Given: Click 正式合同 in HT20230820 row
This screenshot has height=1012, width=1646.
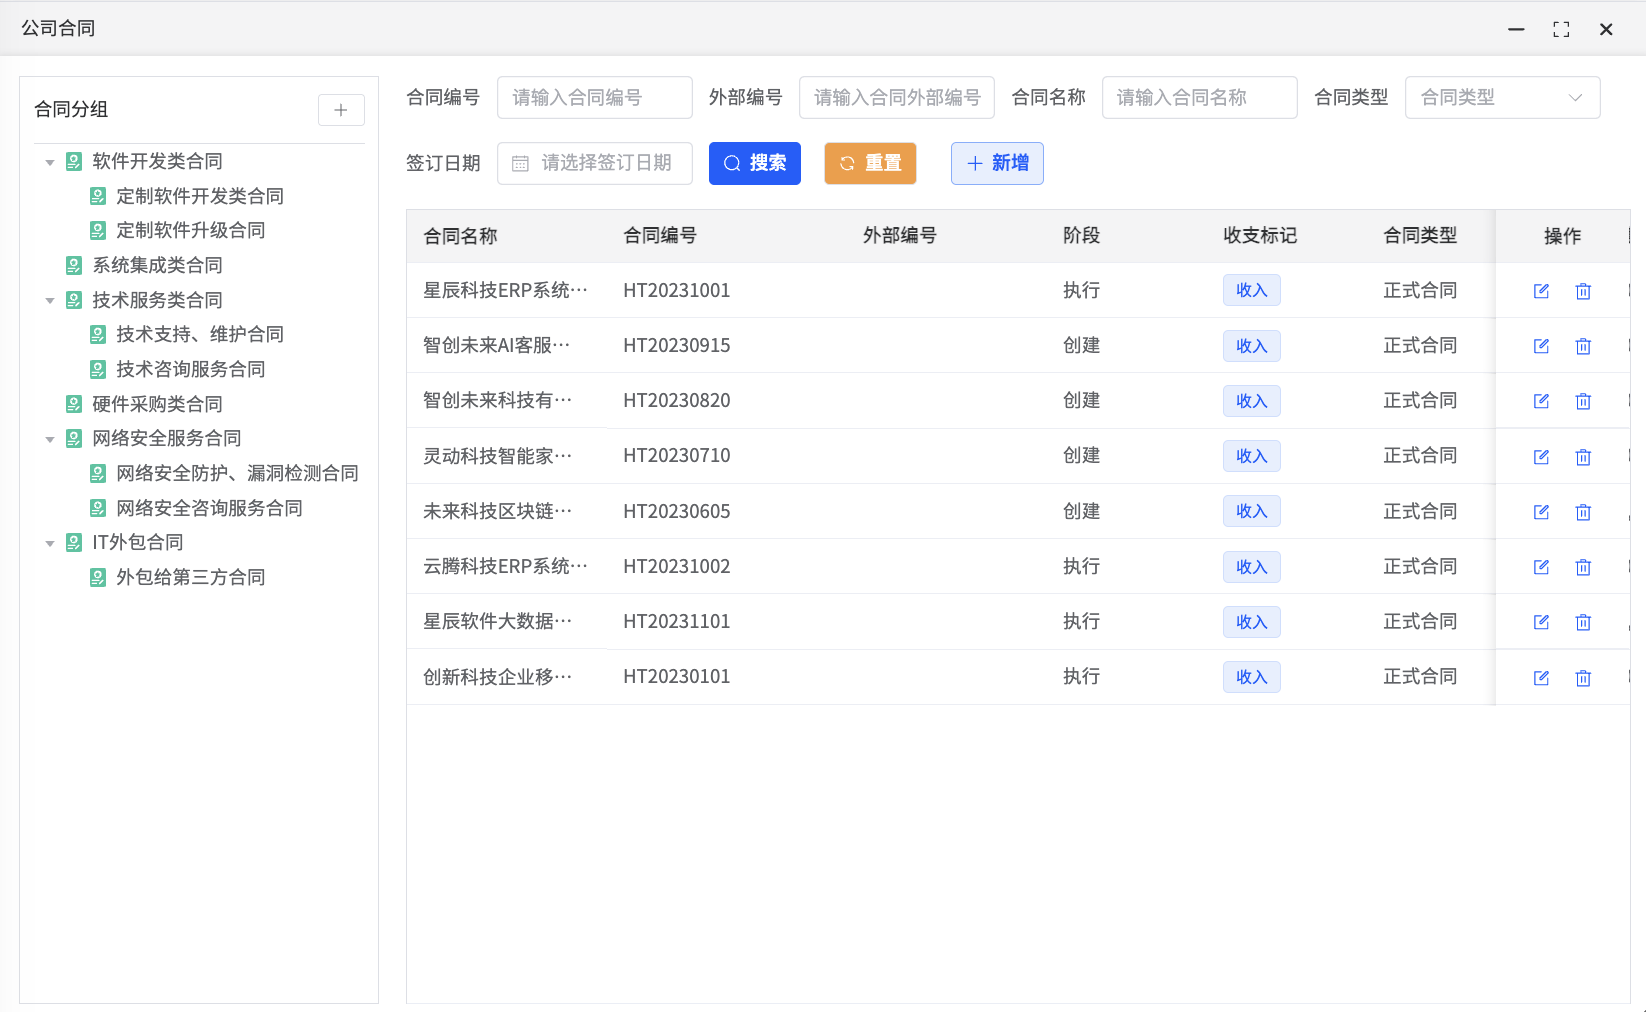Looking at the screenshot, I should pyautogui.click(x=1420, y=400).
